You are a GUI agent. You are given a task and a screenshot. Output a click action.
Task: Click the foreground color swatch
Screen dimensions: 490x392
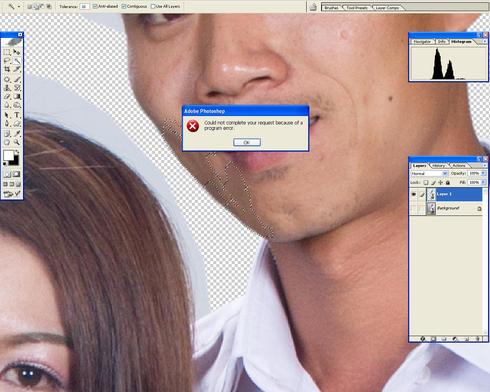tap(8, 155)
